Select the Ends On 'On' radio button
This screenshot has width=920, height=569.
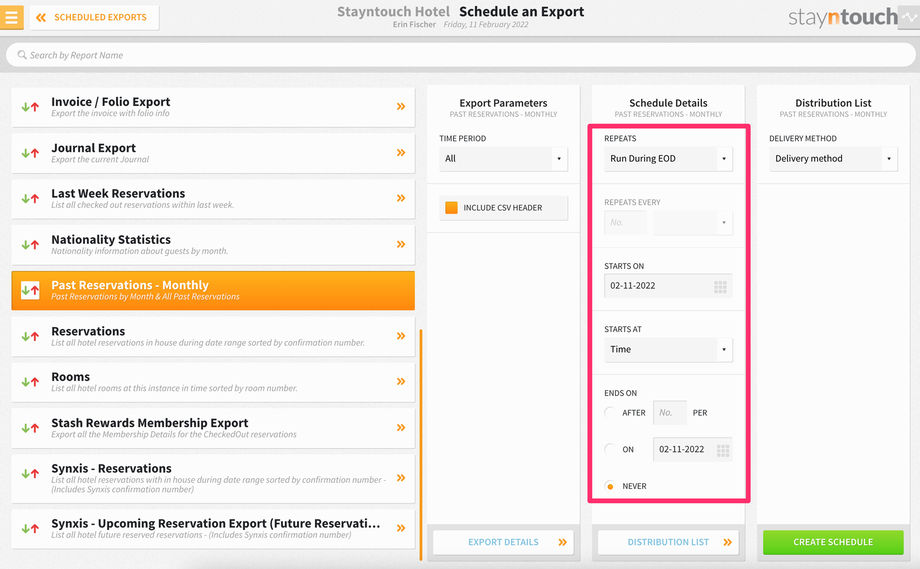[610, 449]
